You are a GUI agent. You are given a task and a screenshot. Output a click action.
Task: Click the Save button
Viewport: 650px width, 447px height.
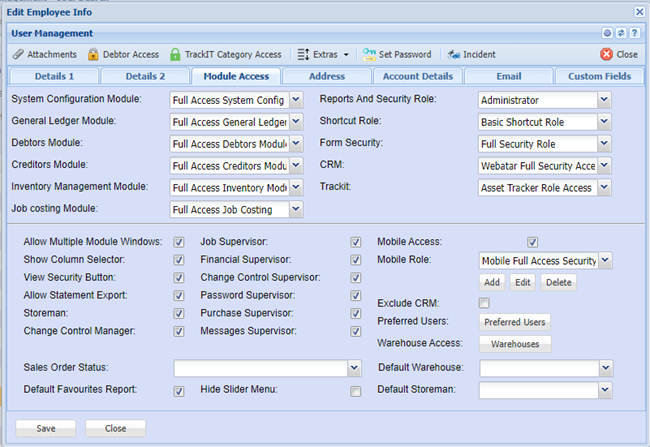coord(46,428)
